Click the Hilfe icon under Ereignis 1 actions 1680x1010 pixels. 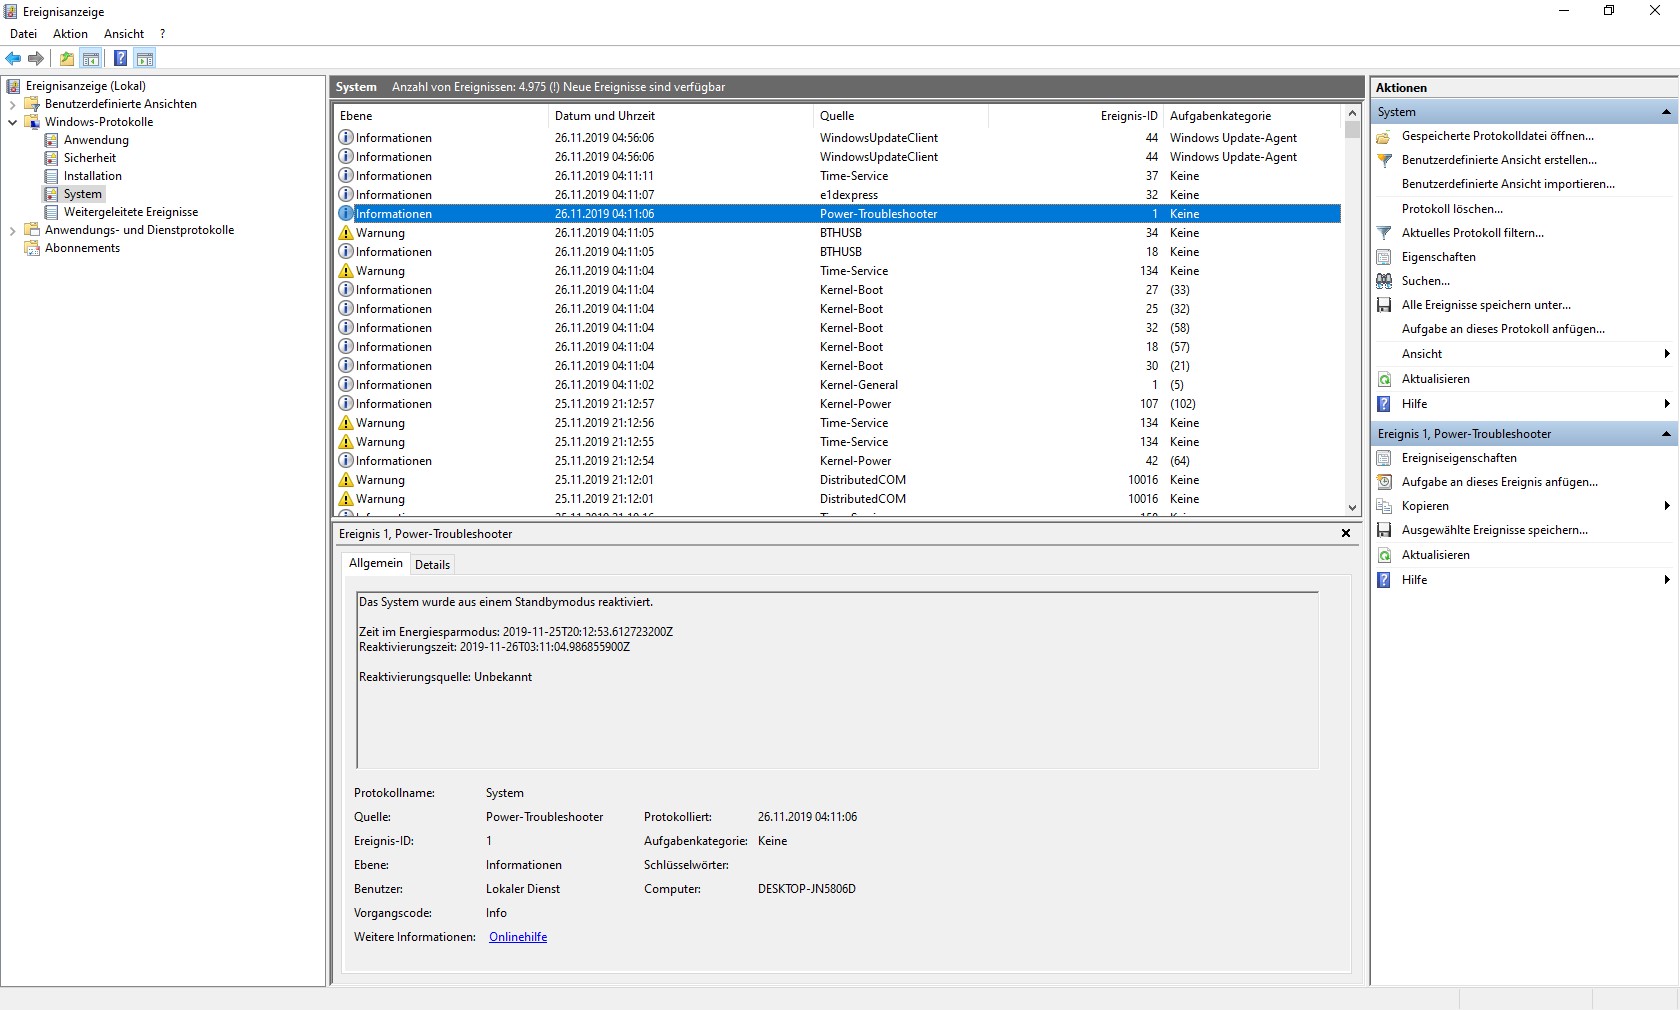(1384, 580)
